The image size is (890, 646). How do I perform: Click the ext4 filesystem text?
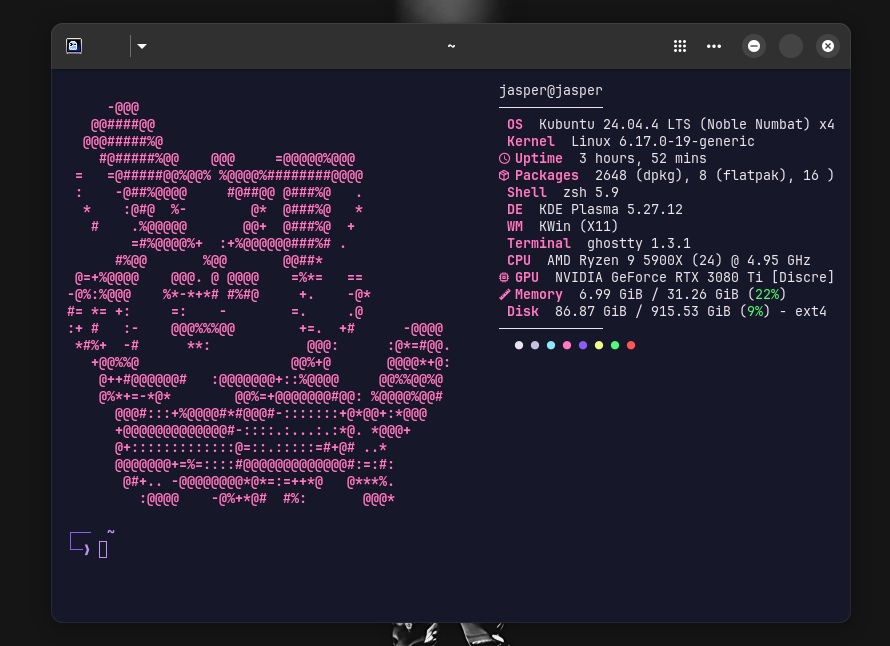pos(811,312)
